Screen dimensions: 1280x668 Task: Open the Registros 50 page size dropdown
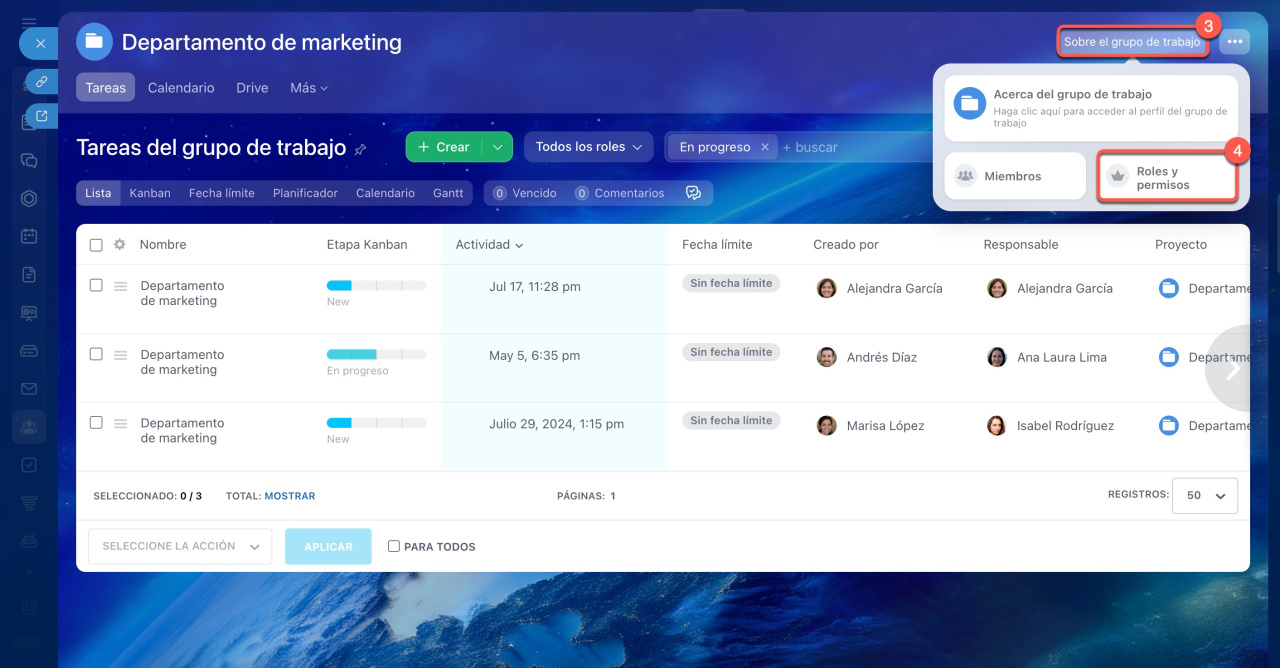click(1205, 496)
